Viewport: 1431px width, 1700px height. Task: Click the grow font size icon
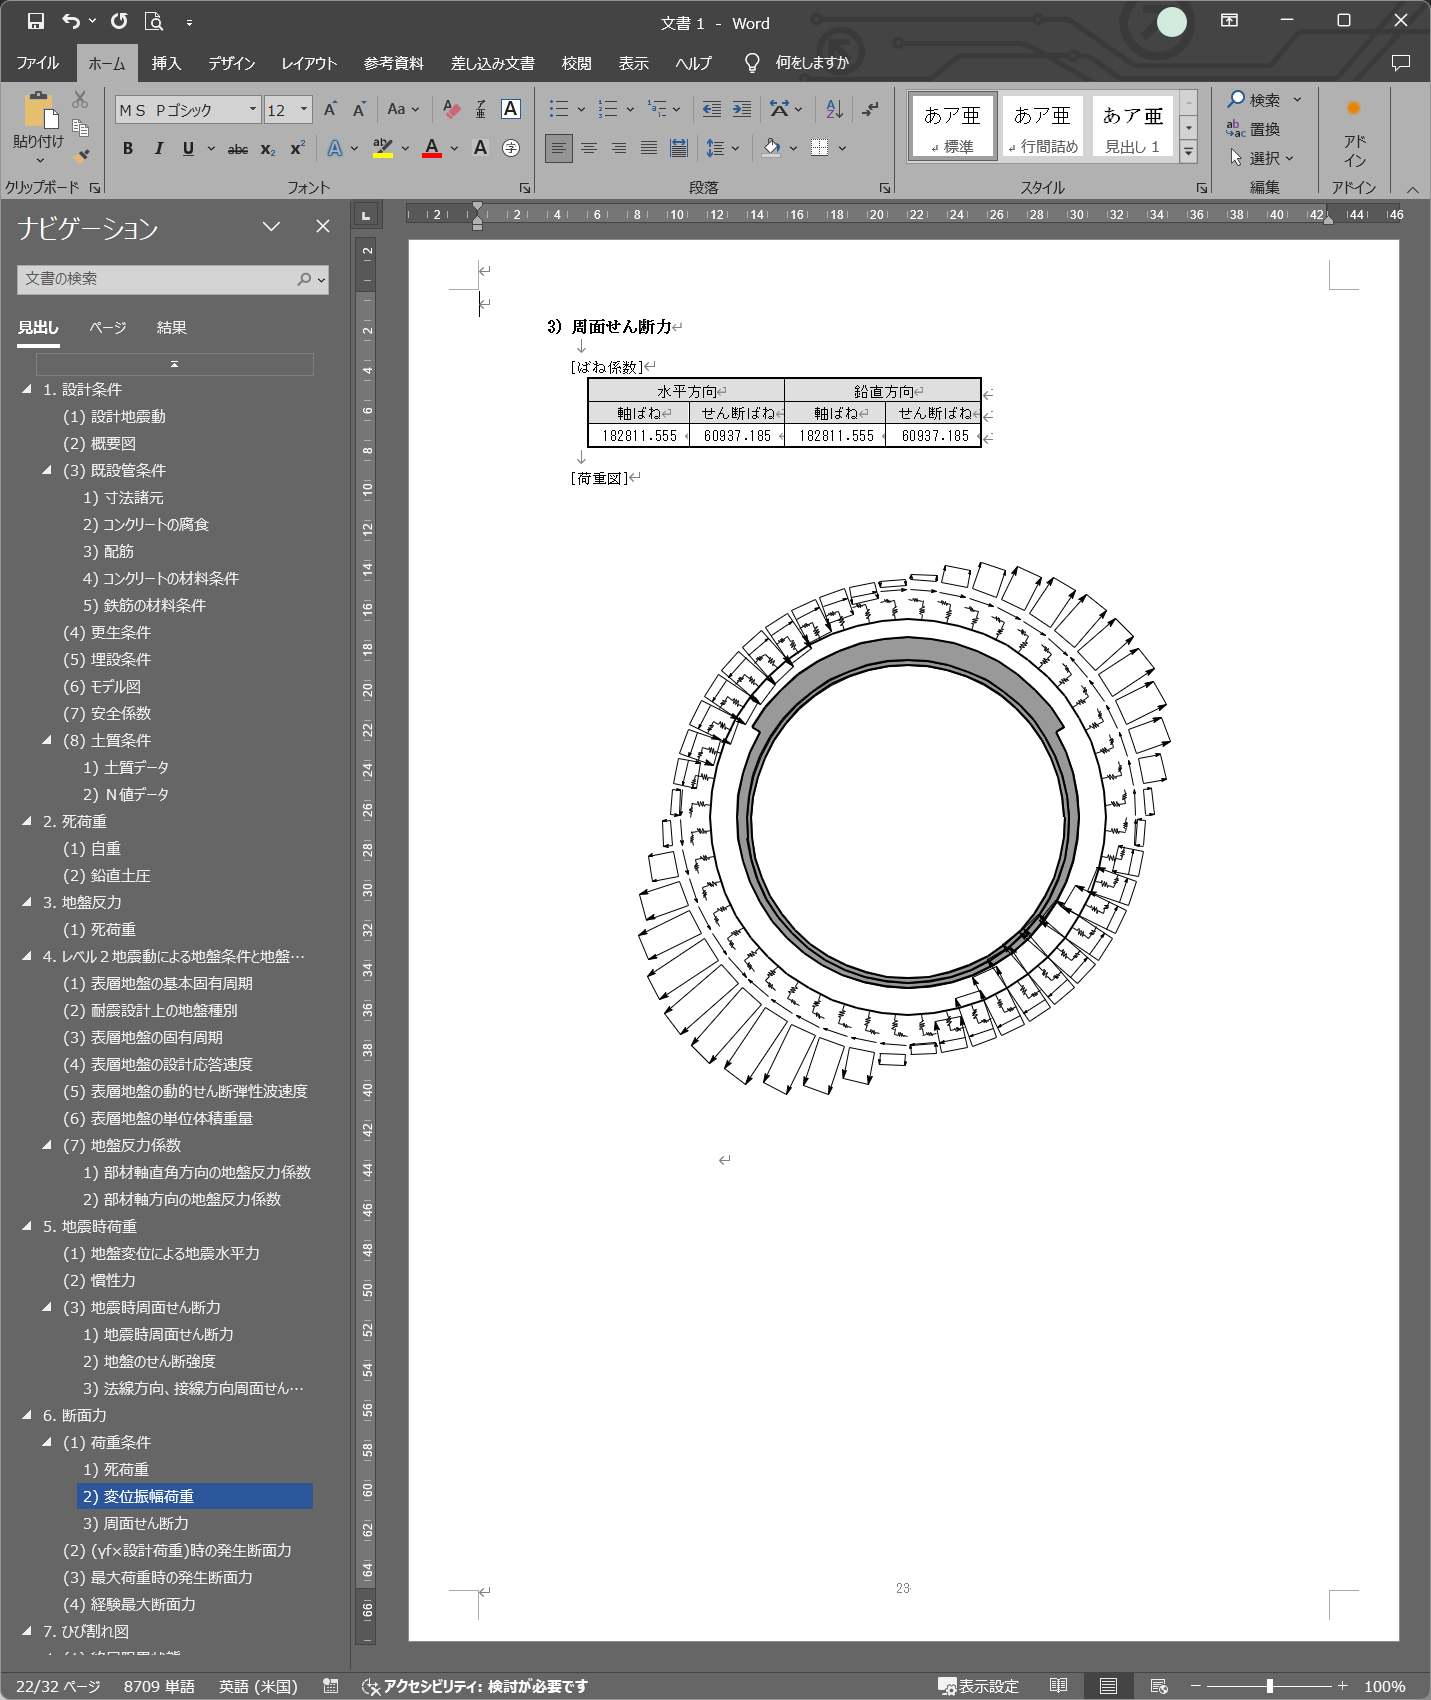click(330, 109)
